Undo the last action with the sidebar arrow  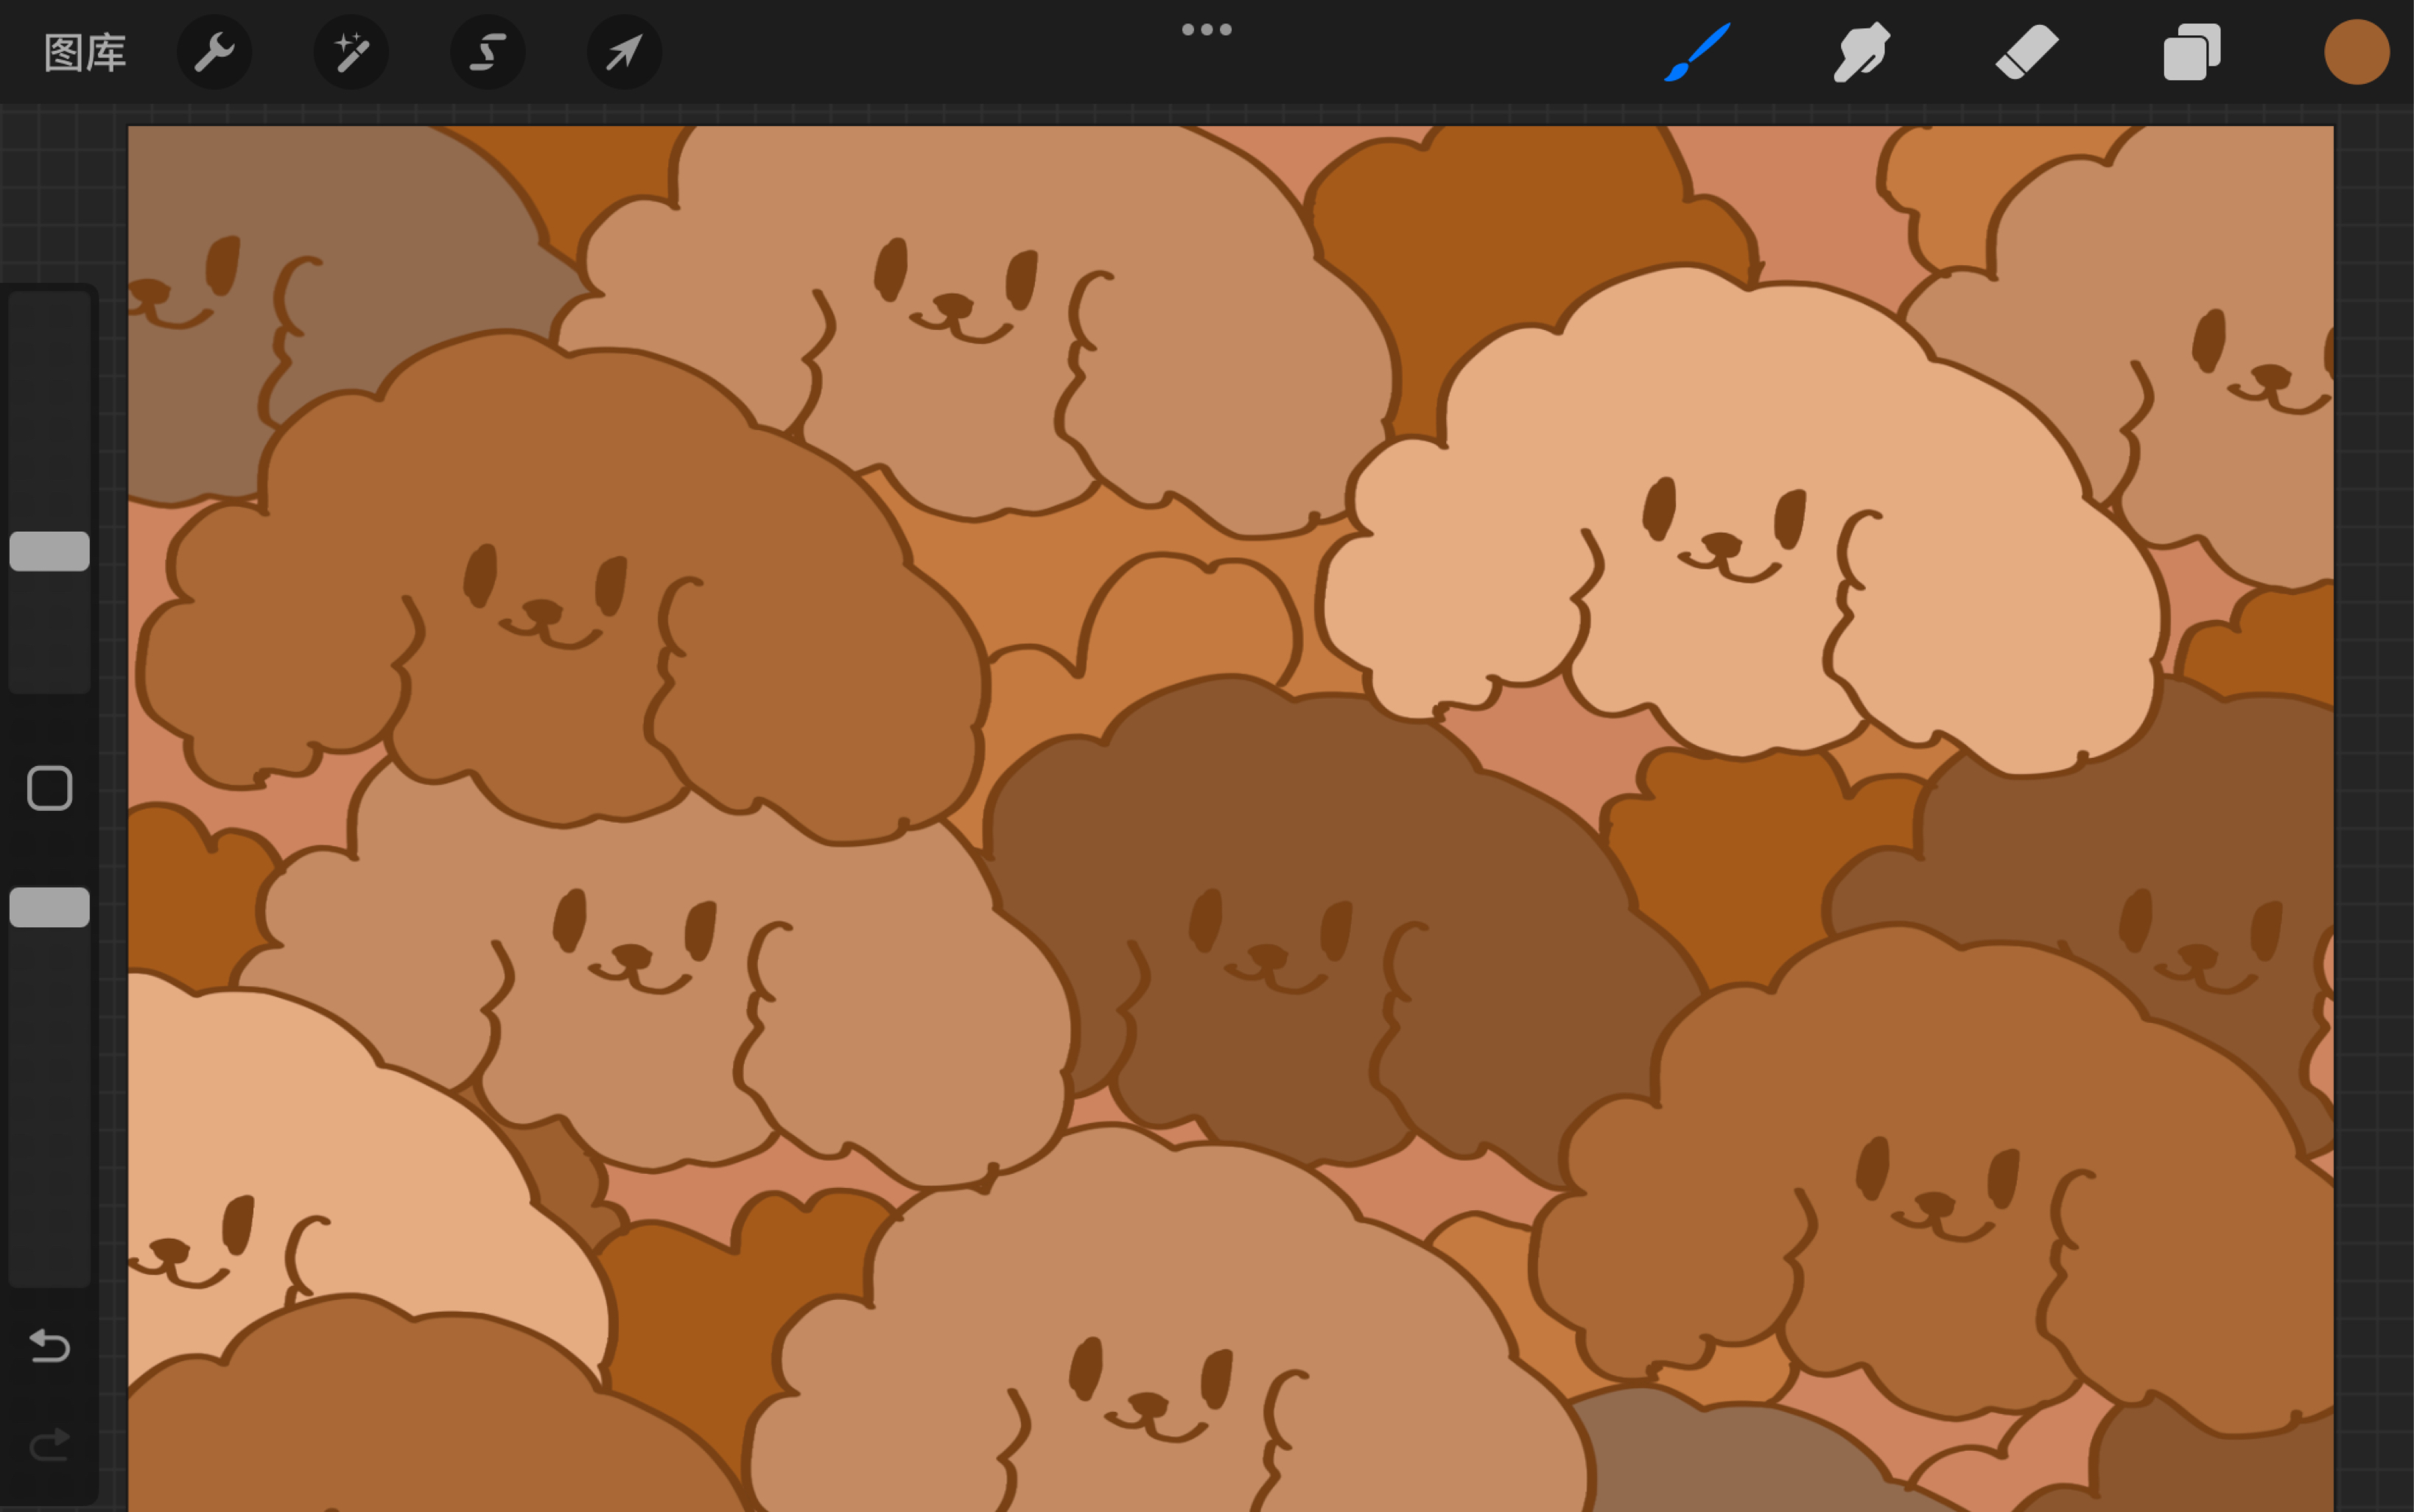(49, 1346)
